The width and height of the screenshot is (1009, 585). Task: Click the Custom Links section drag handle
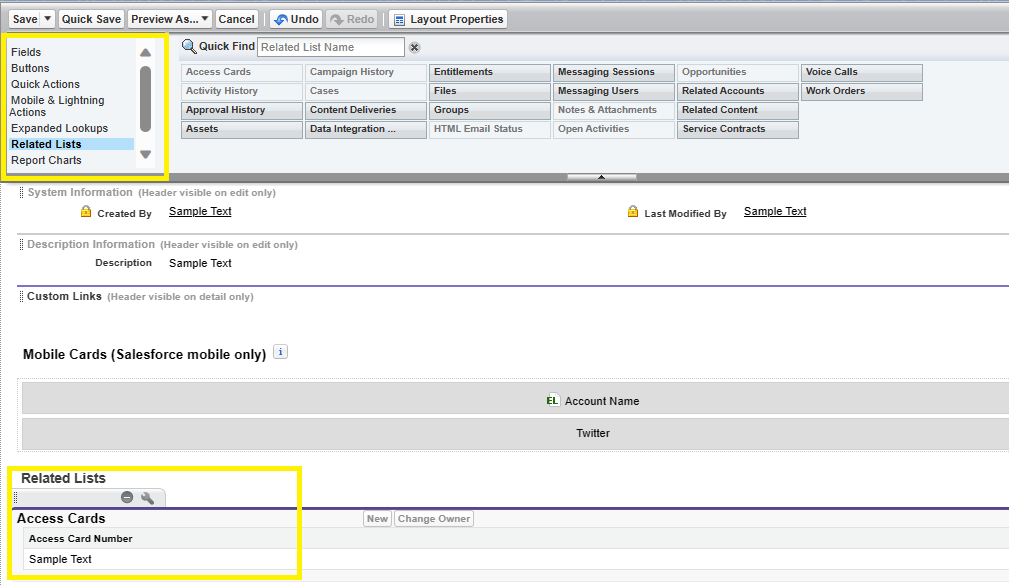point(21,297)
